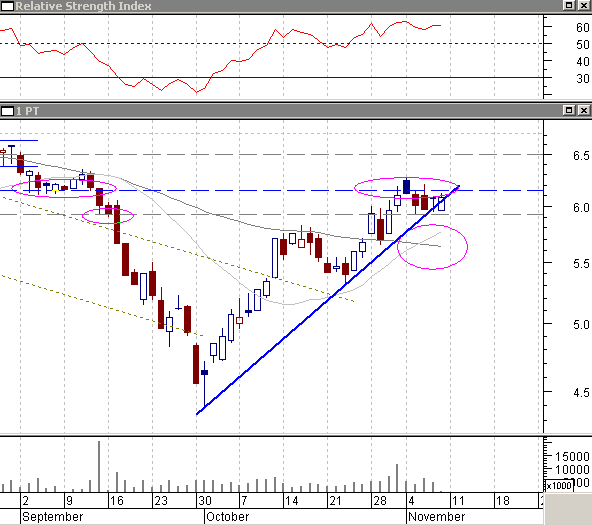Image resolution: width=592 pixels, height=525 pixels.
Task: Click the RSI 40 scale label
Action: coord(583,62)
